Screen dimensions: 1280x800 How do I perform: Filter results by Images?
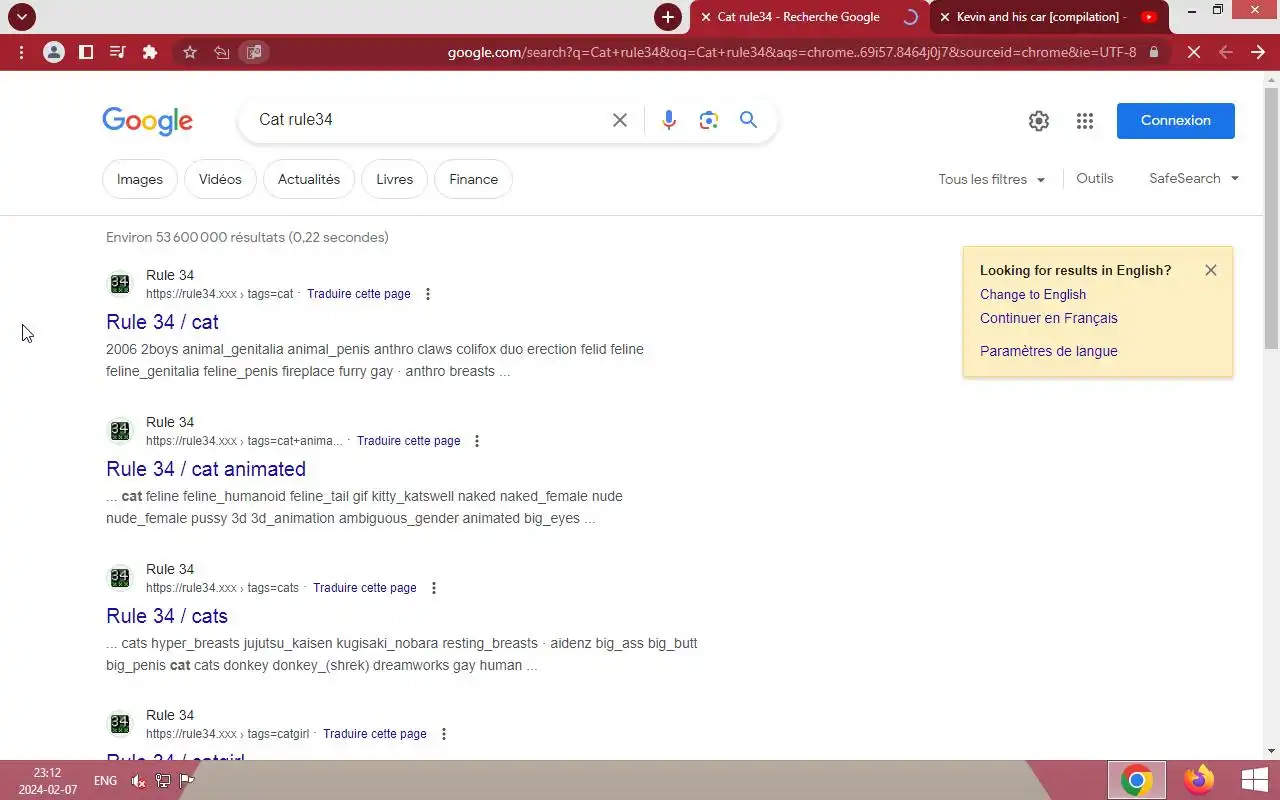pyautogui.click(x=140, y=179)
